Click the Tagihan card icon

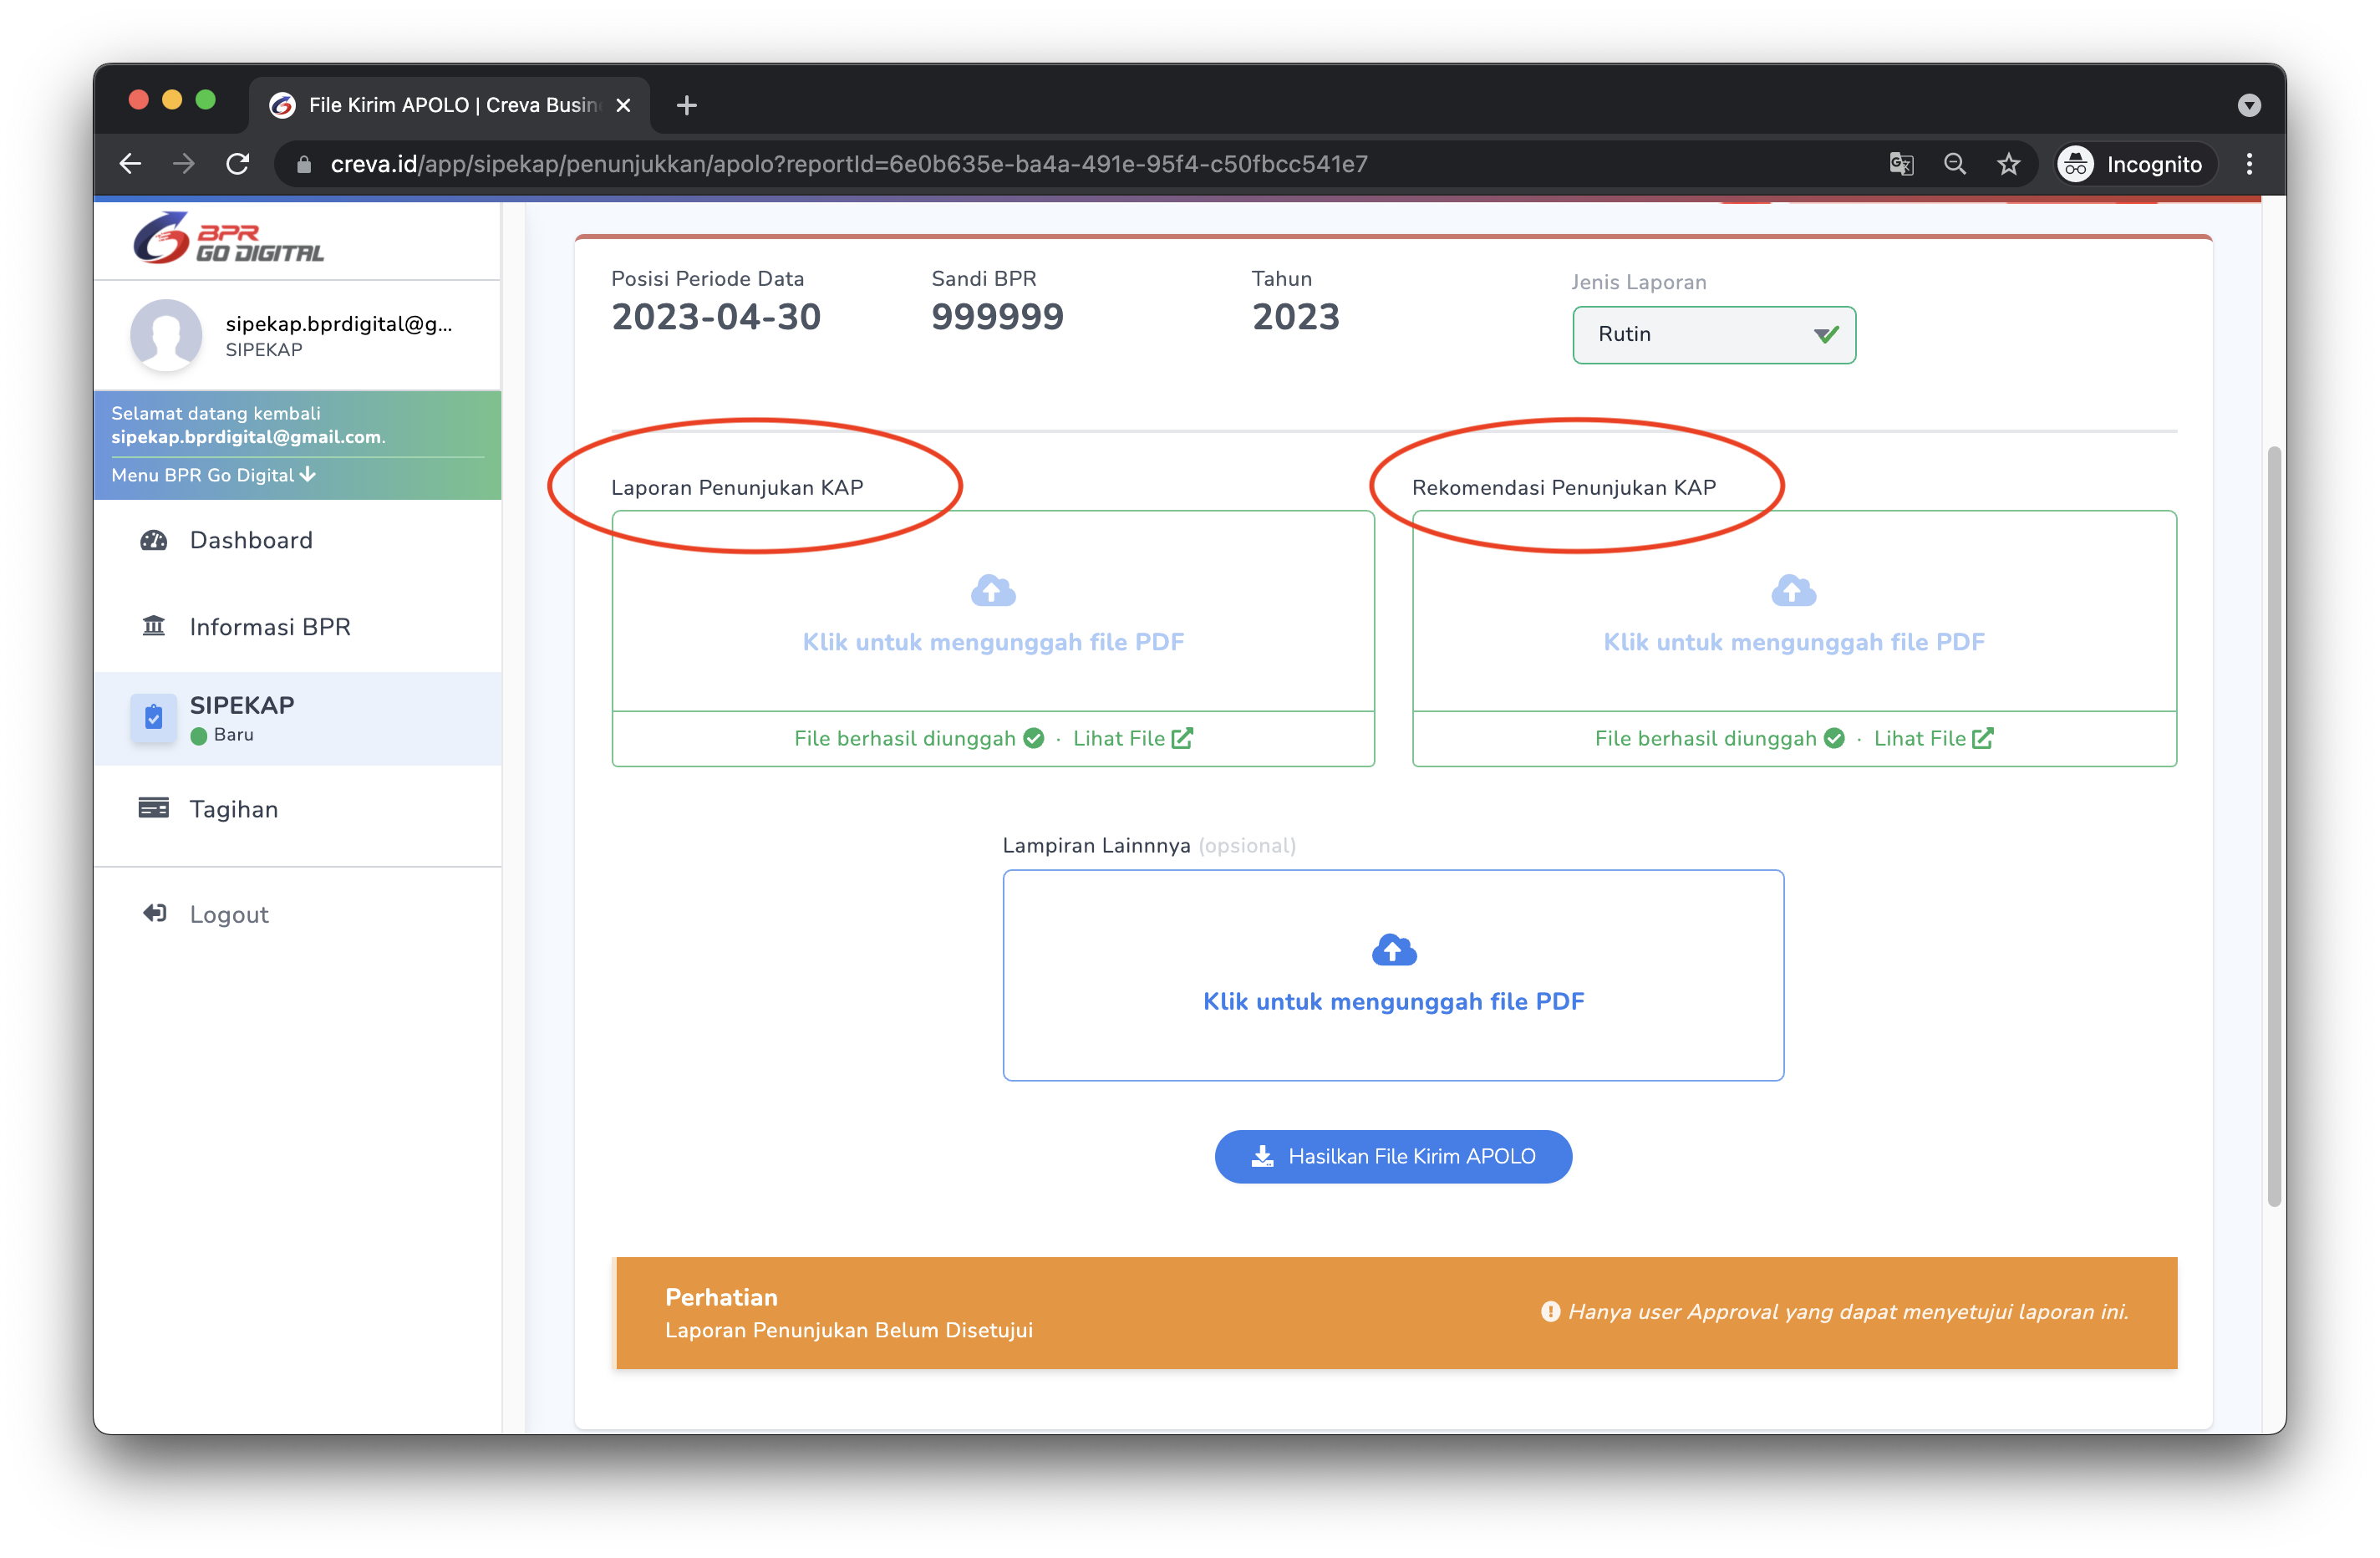[153, 808]
